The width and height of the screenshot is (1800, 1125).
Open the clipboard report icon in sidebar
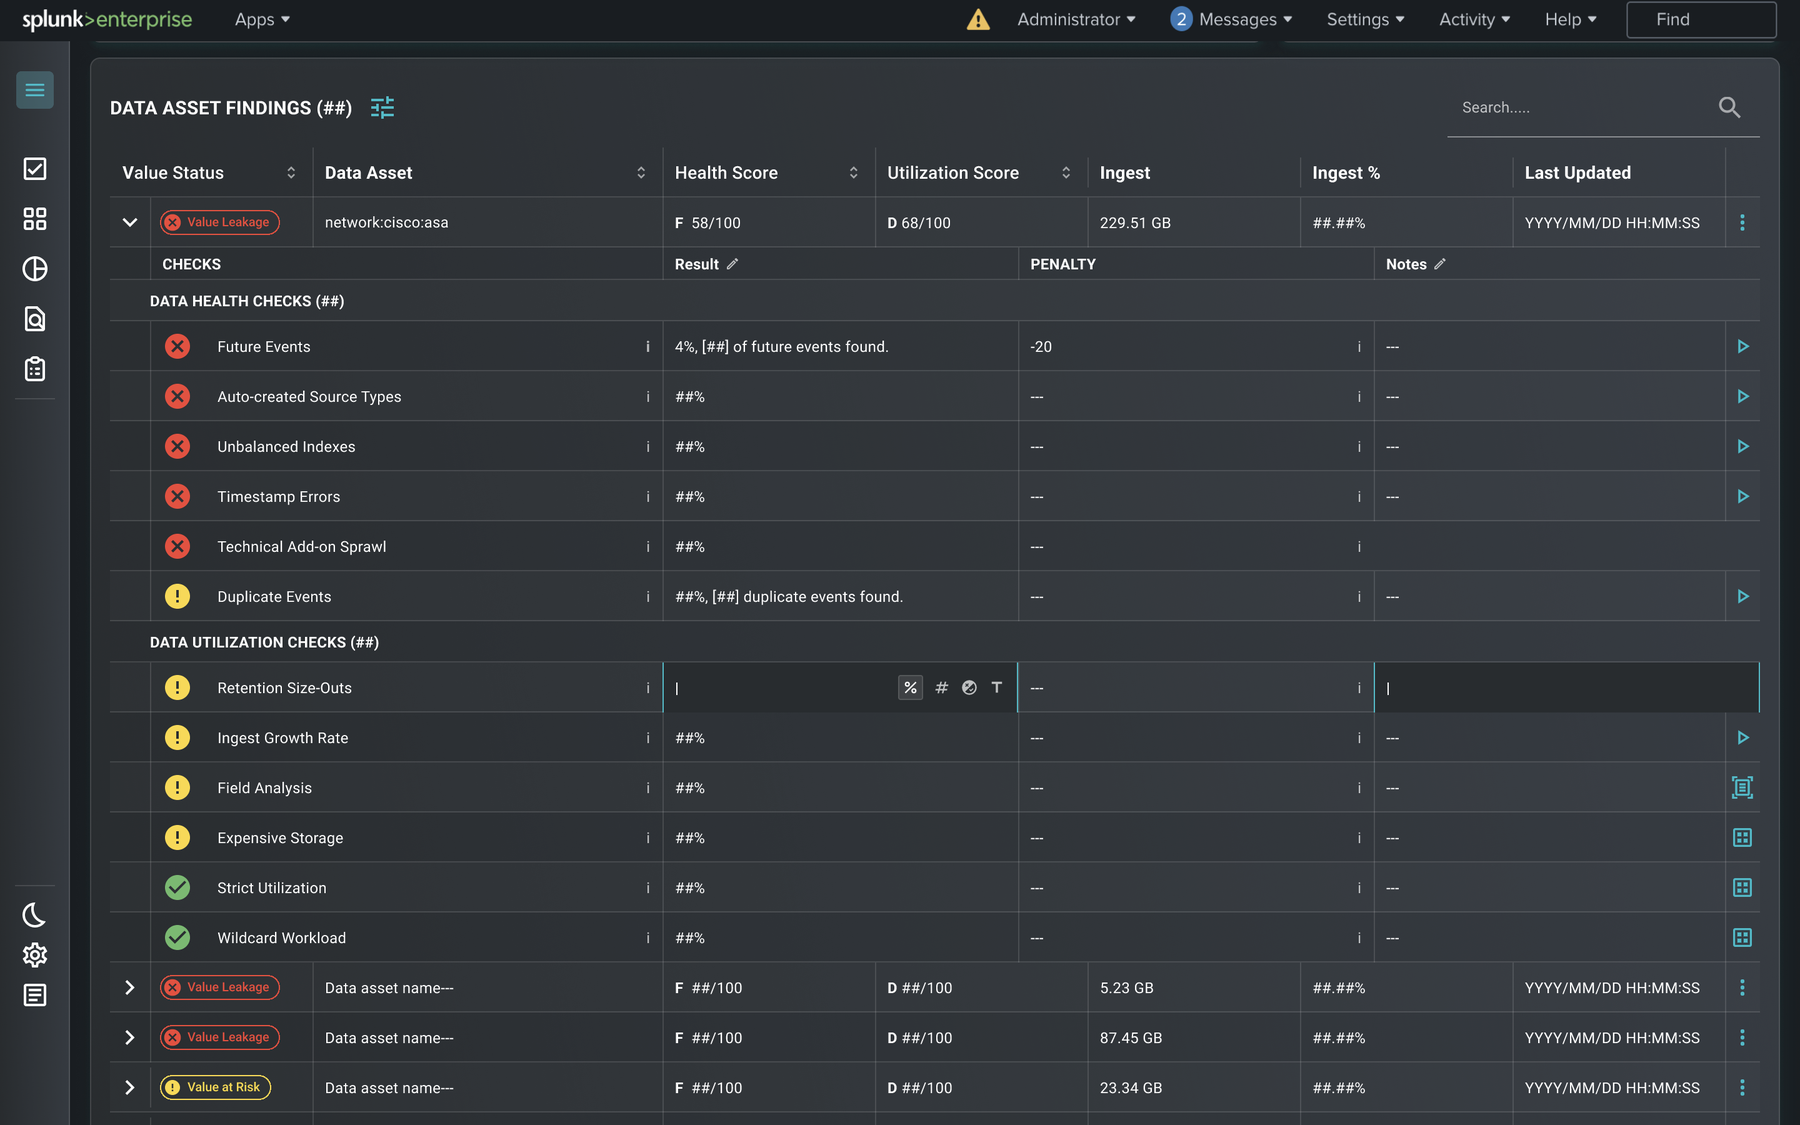click(x=35, y=369)
